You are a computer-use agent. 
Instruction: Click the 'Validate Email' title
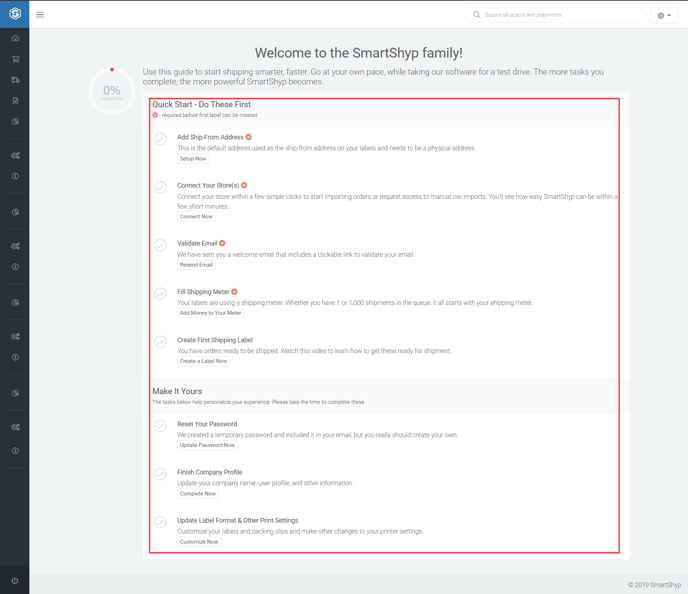point(197,243)
